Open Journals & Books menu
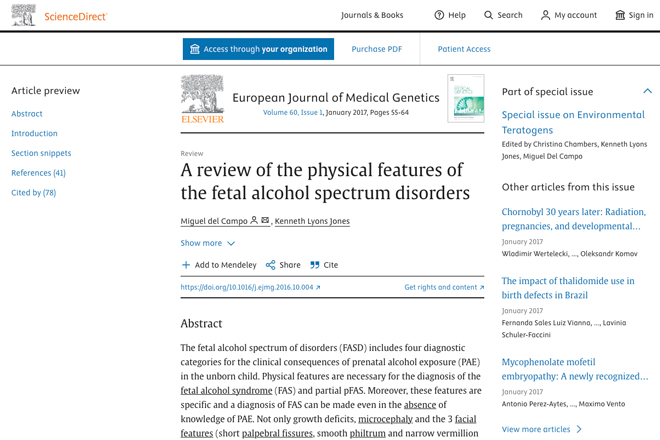Image resolution: width=660 pixels, height=440 pixels. click(372, 15)
